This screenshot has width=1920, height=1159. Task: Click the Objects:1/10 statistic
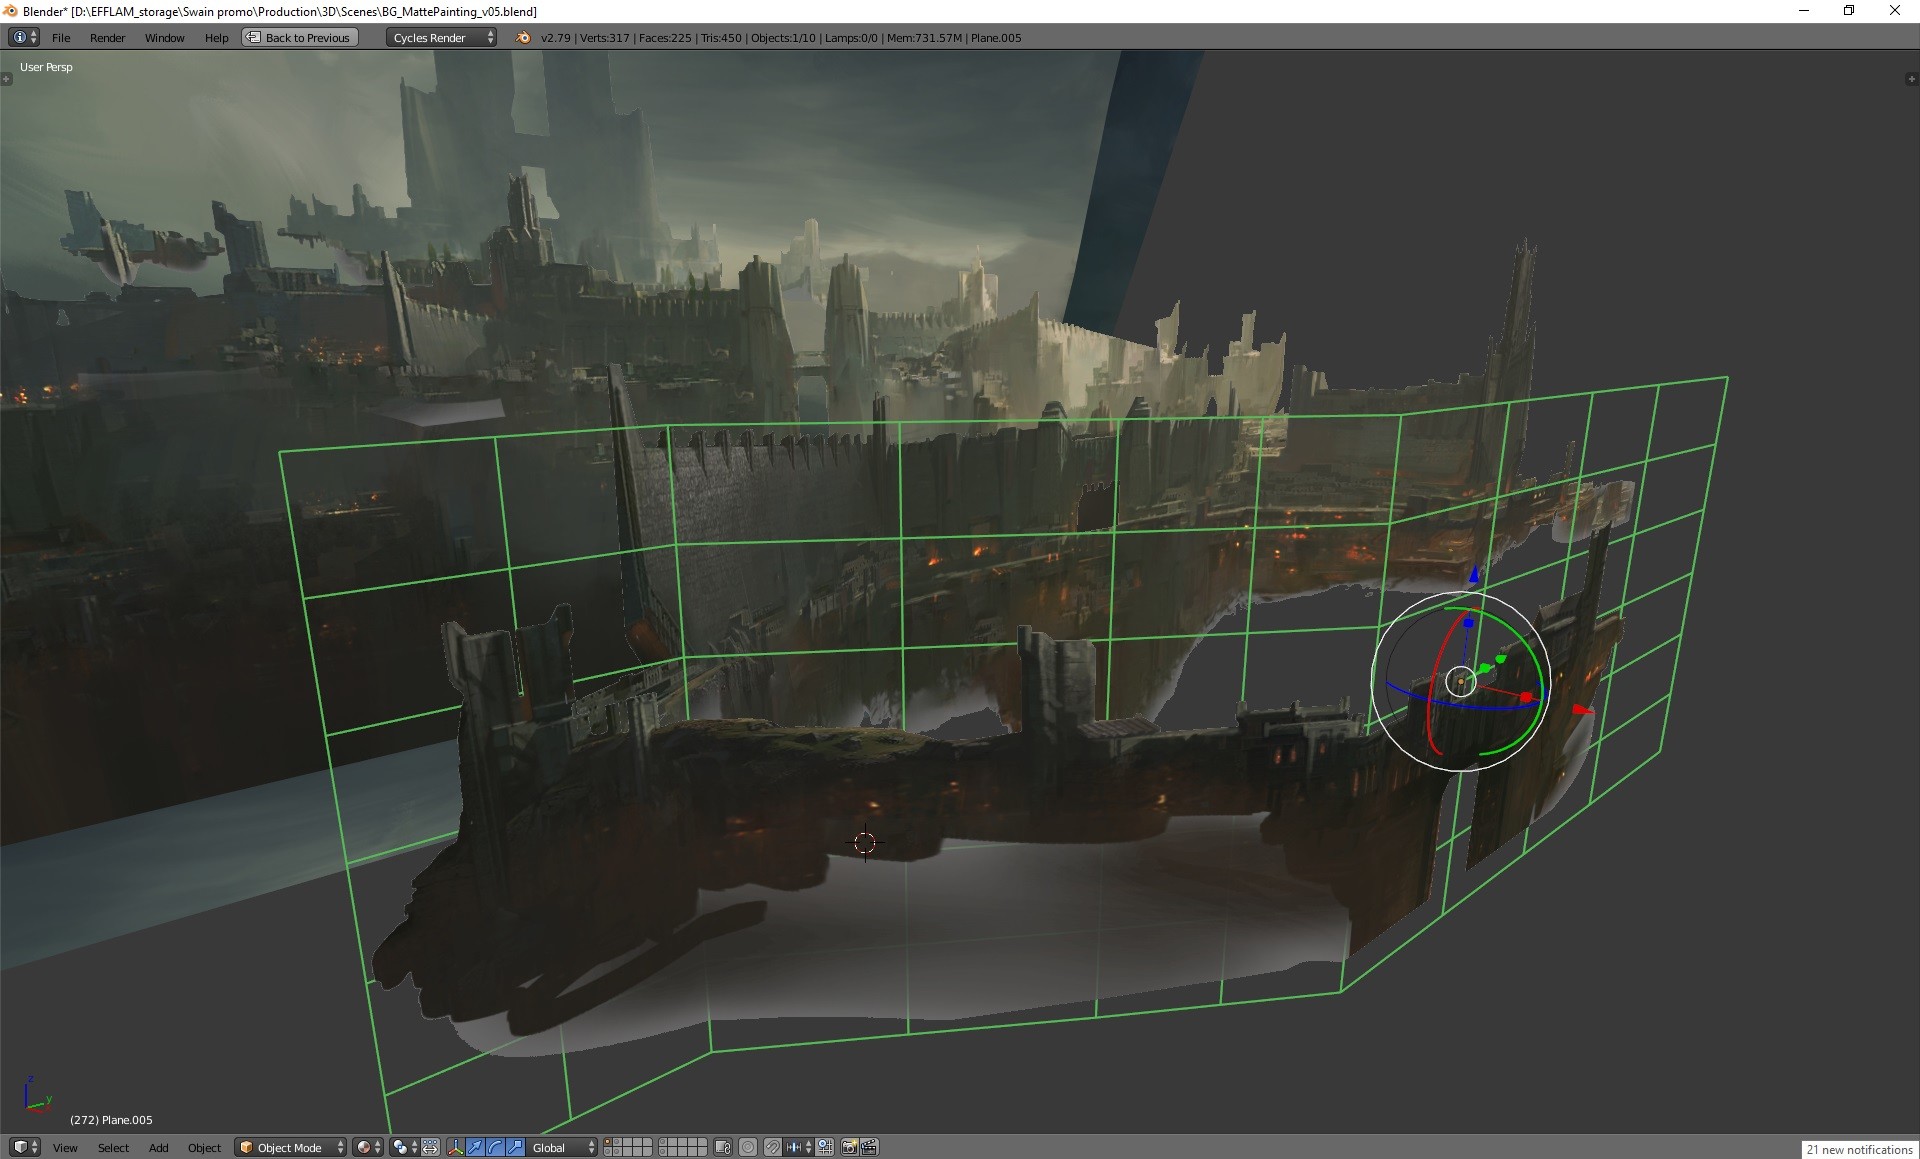(x=783, y=38)
